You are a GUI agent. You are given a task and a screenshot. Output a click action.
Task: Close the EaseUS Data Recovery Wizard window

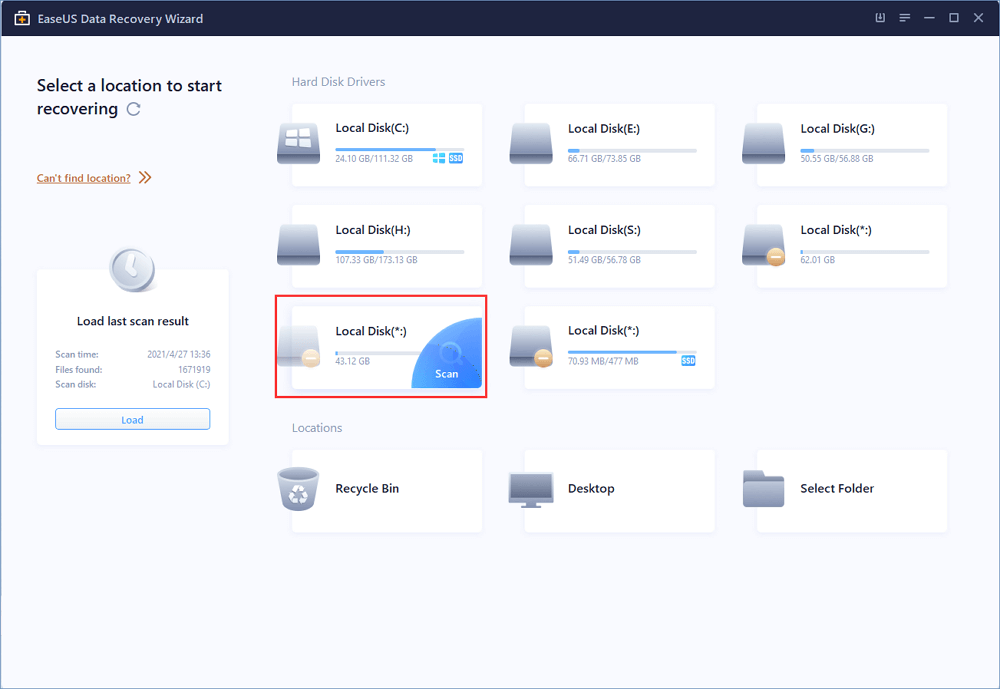(978, 18)
